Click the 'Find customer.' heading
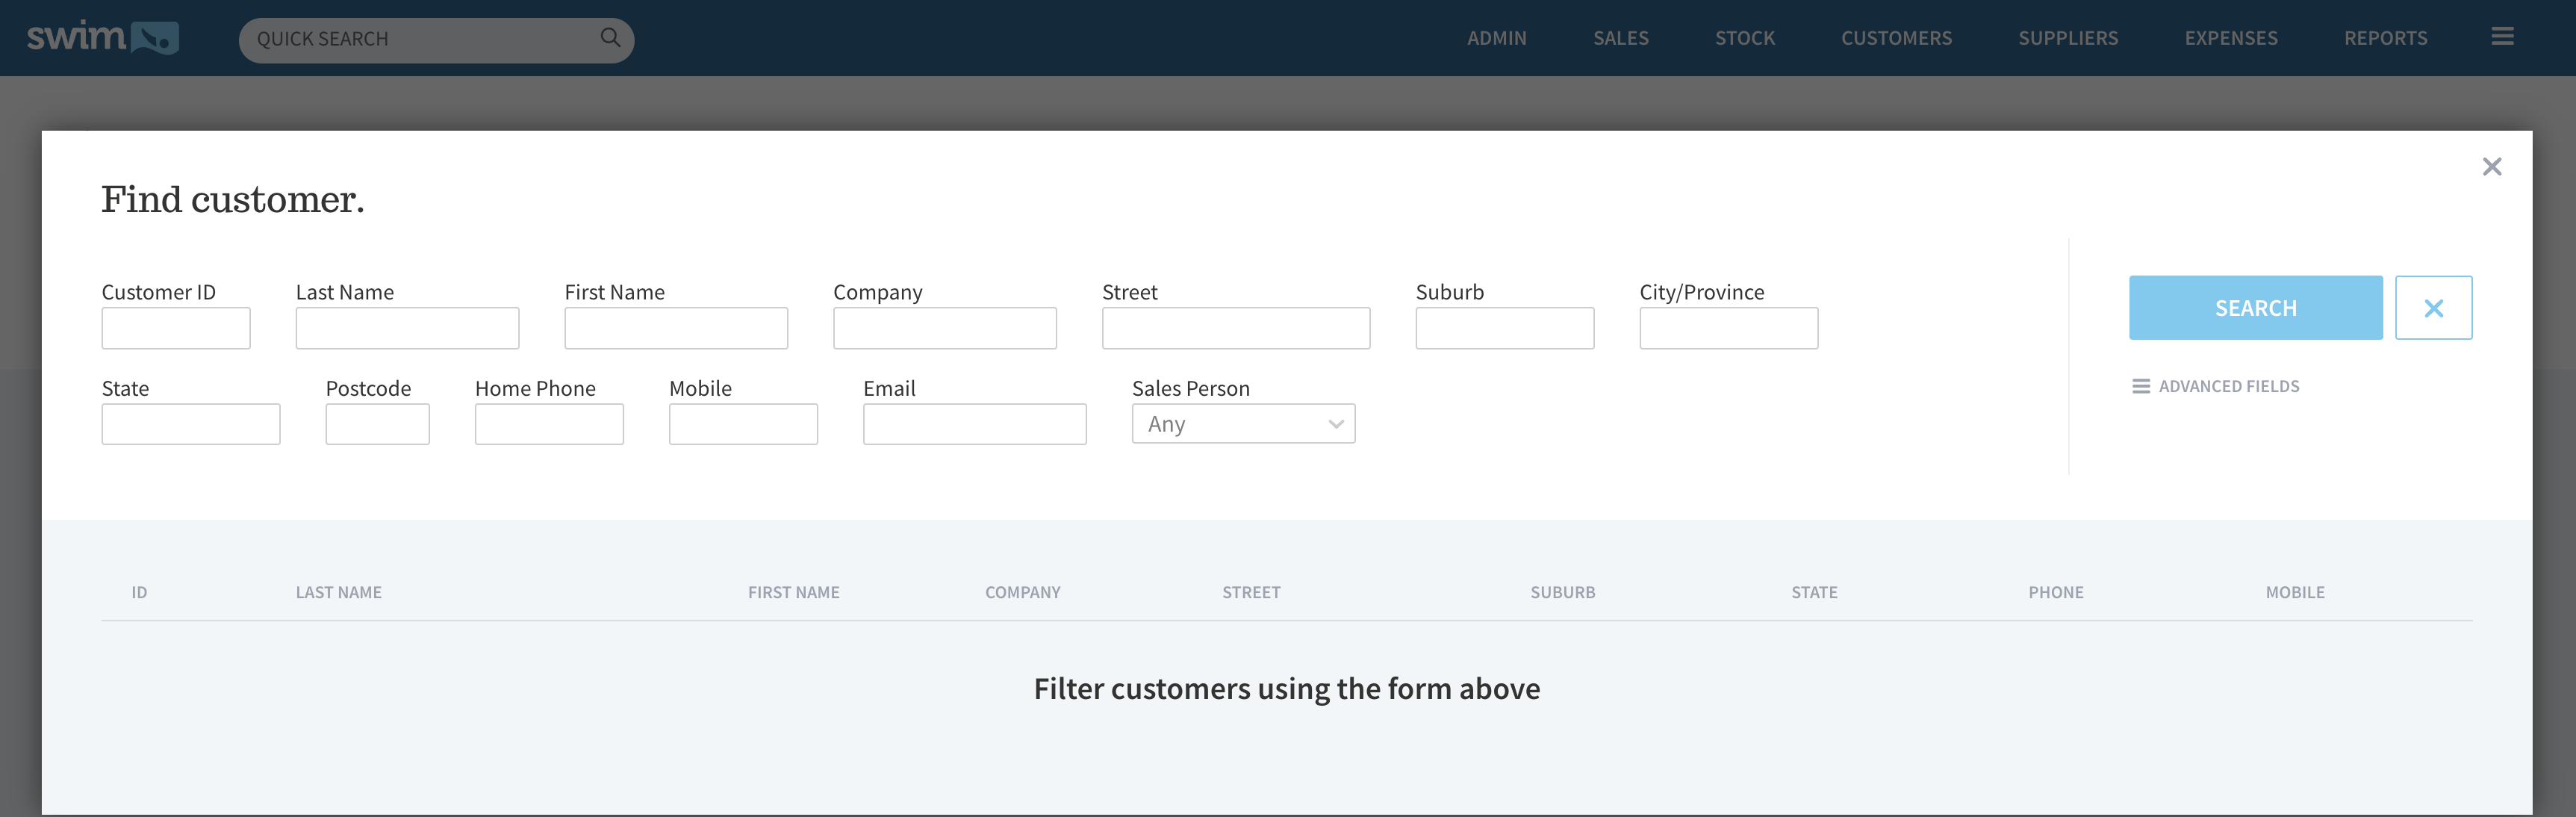The height and width of the screenshot is (817, 2576). coord(232,199)
